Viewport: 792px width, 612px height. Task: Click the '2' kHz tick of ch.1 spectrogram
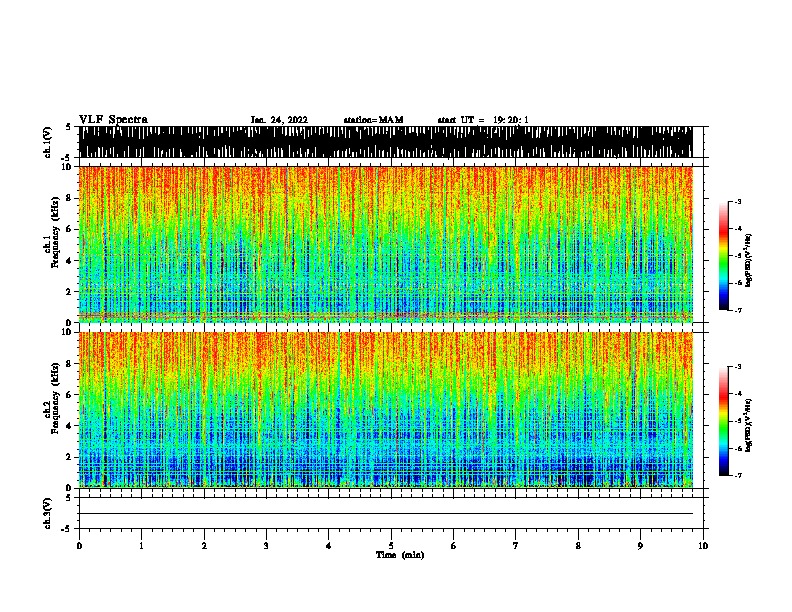[x=70, y=292]
